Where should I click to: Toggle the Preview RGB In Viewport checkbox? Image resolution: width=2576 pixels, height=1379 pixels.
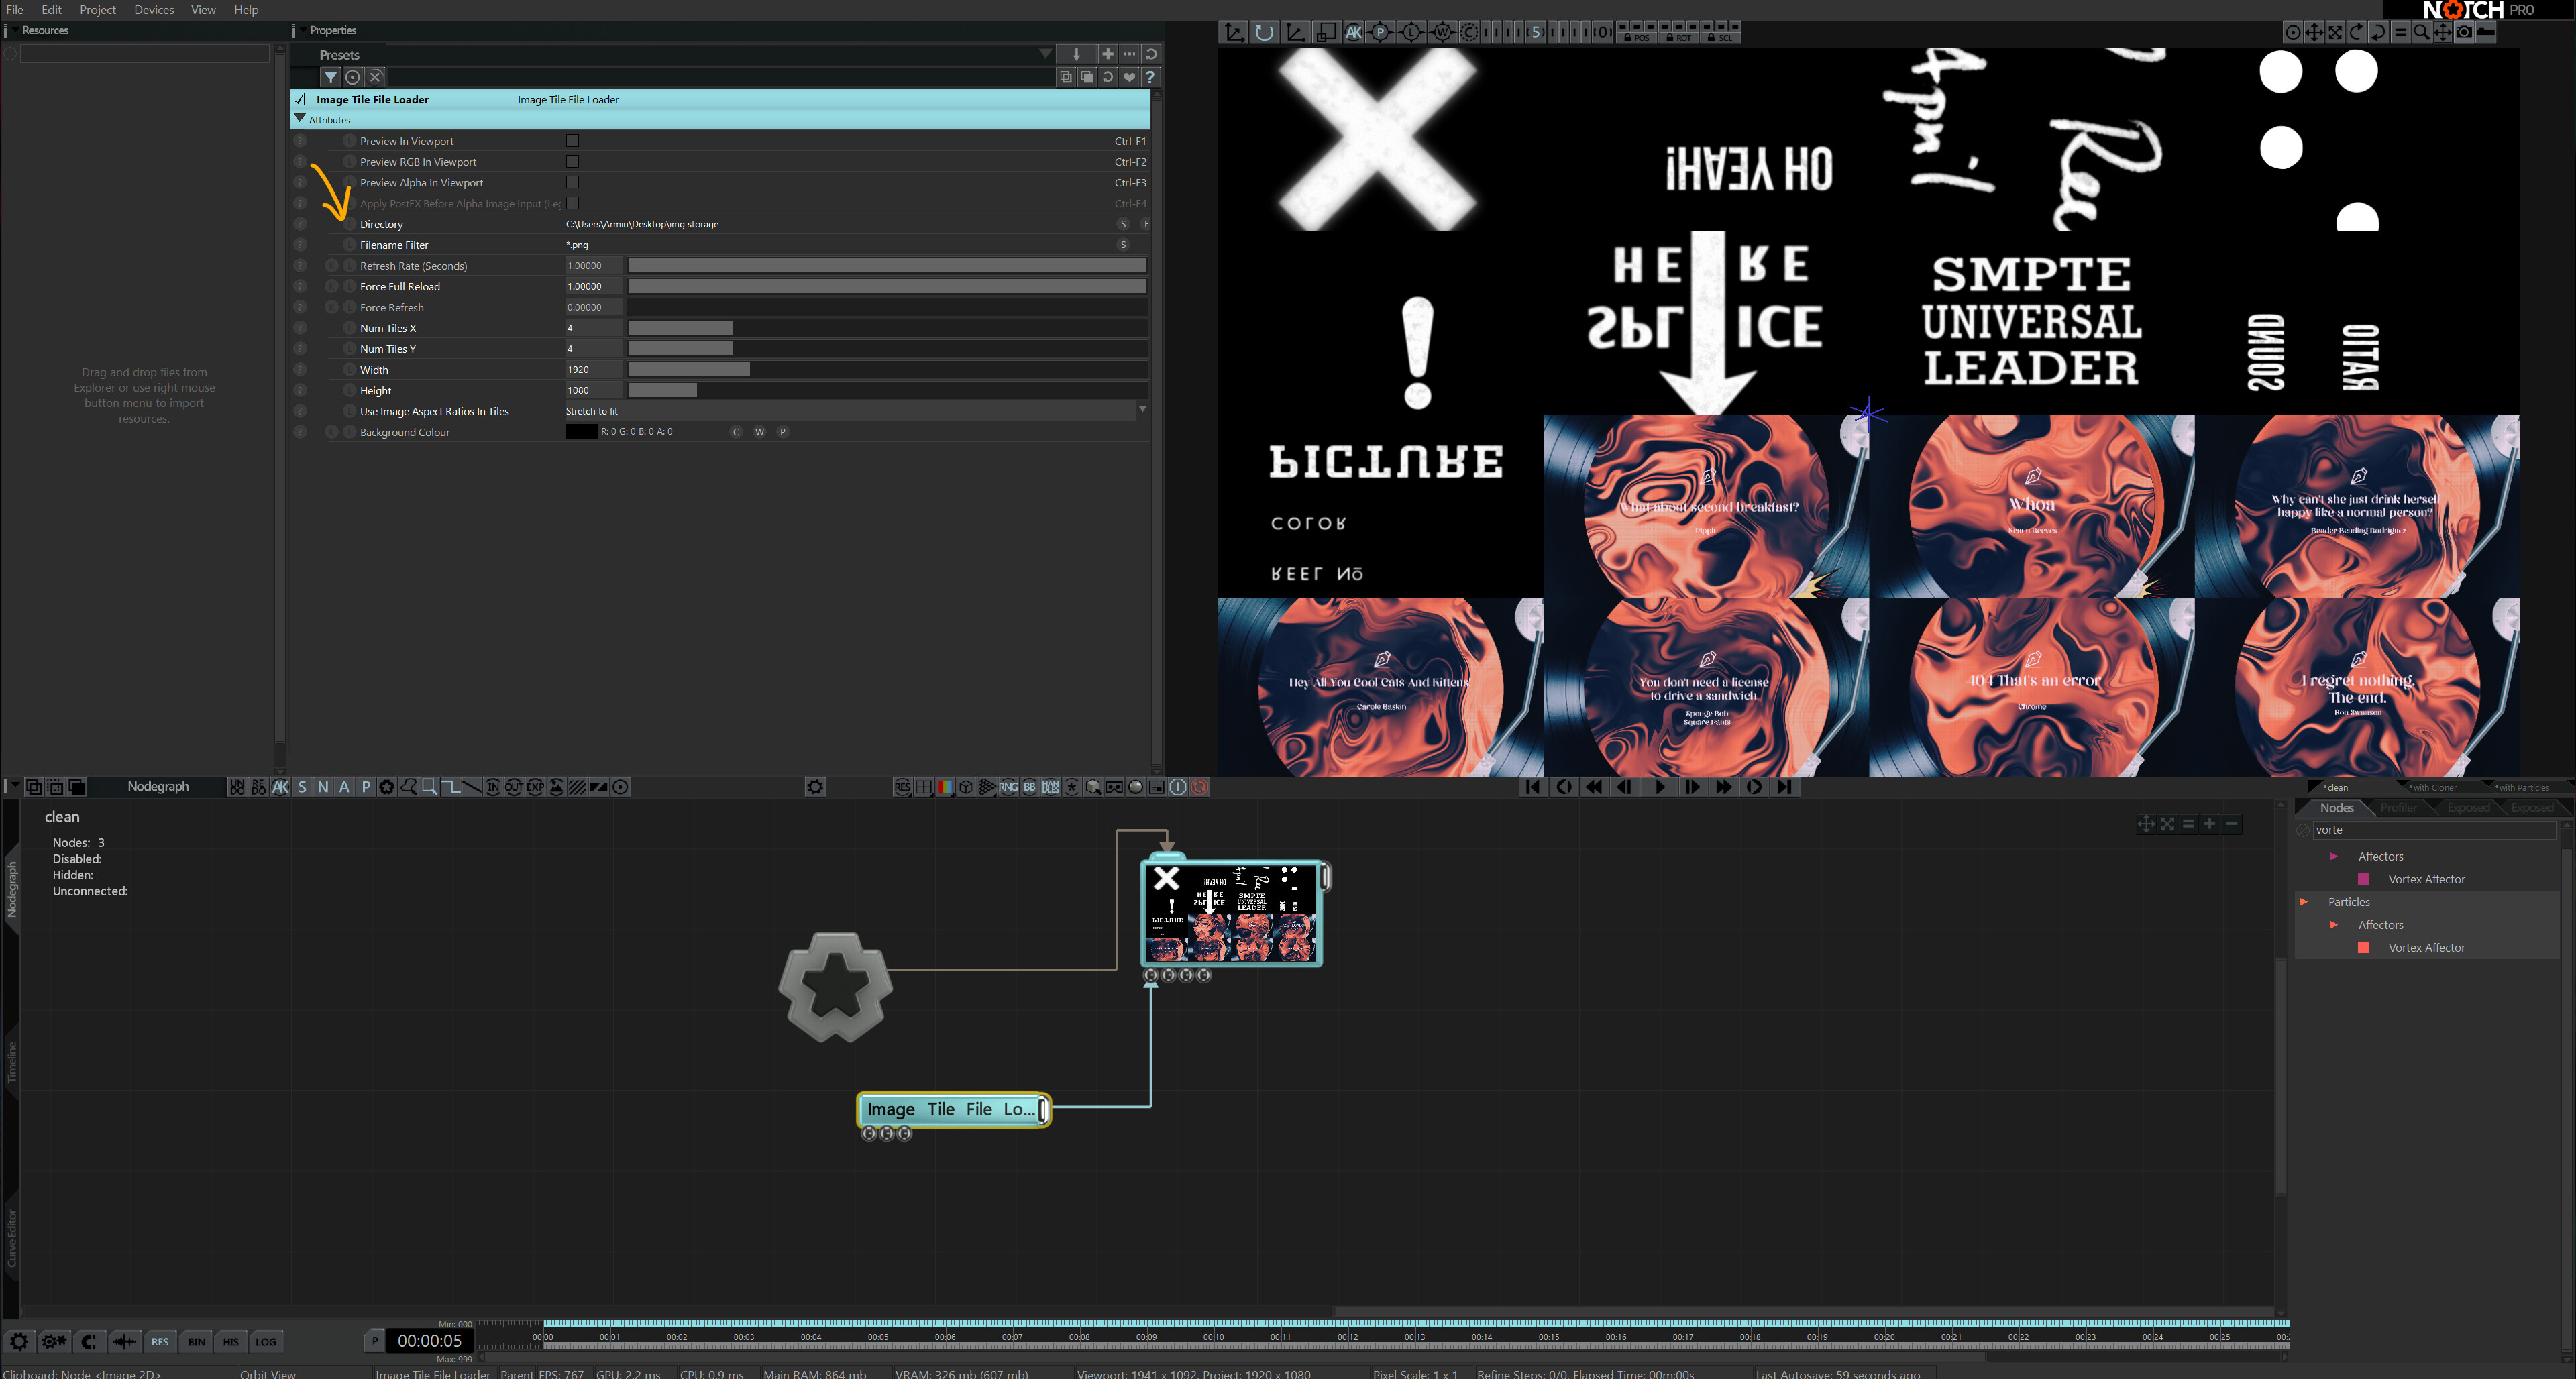click(572, 161)
